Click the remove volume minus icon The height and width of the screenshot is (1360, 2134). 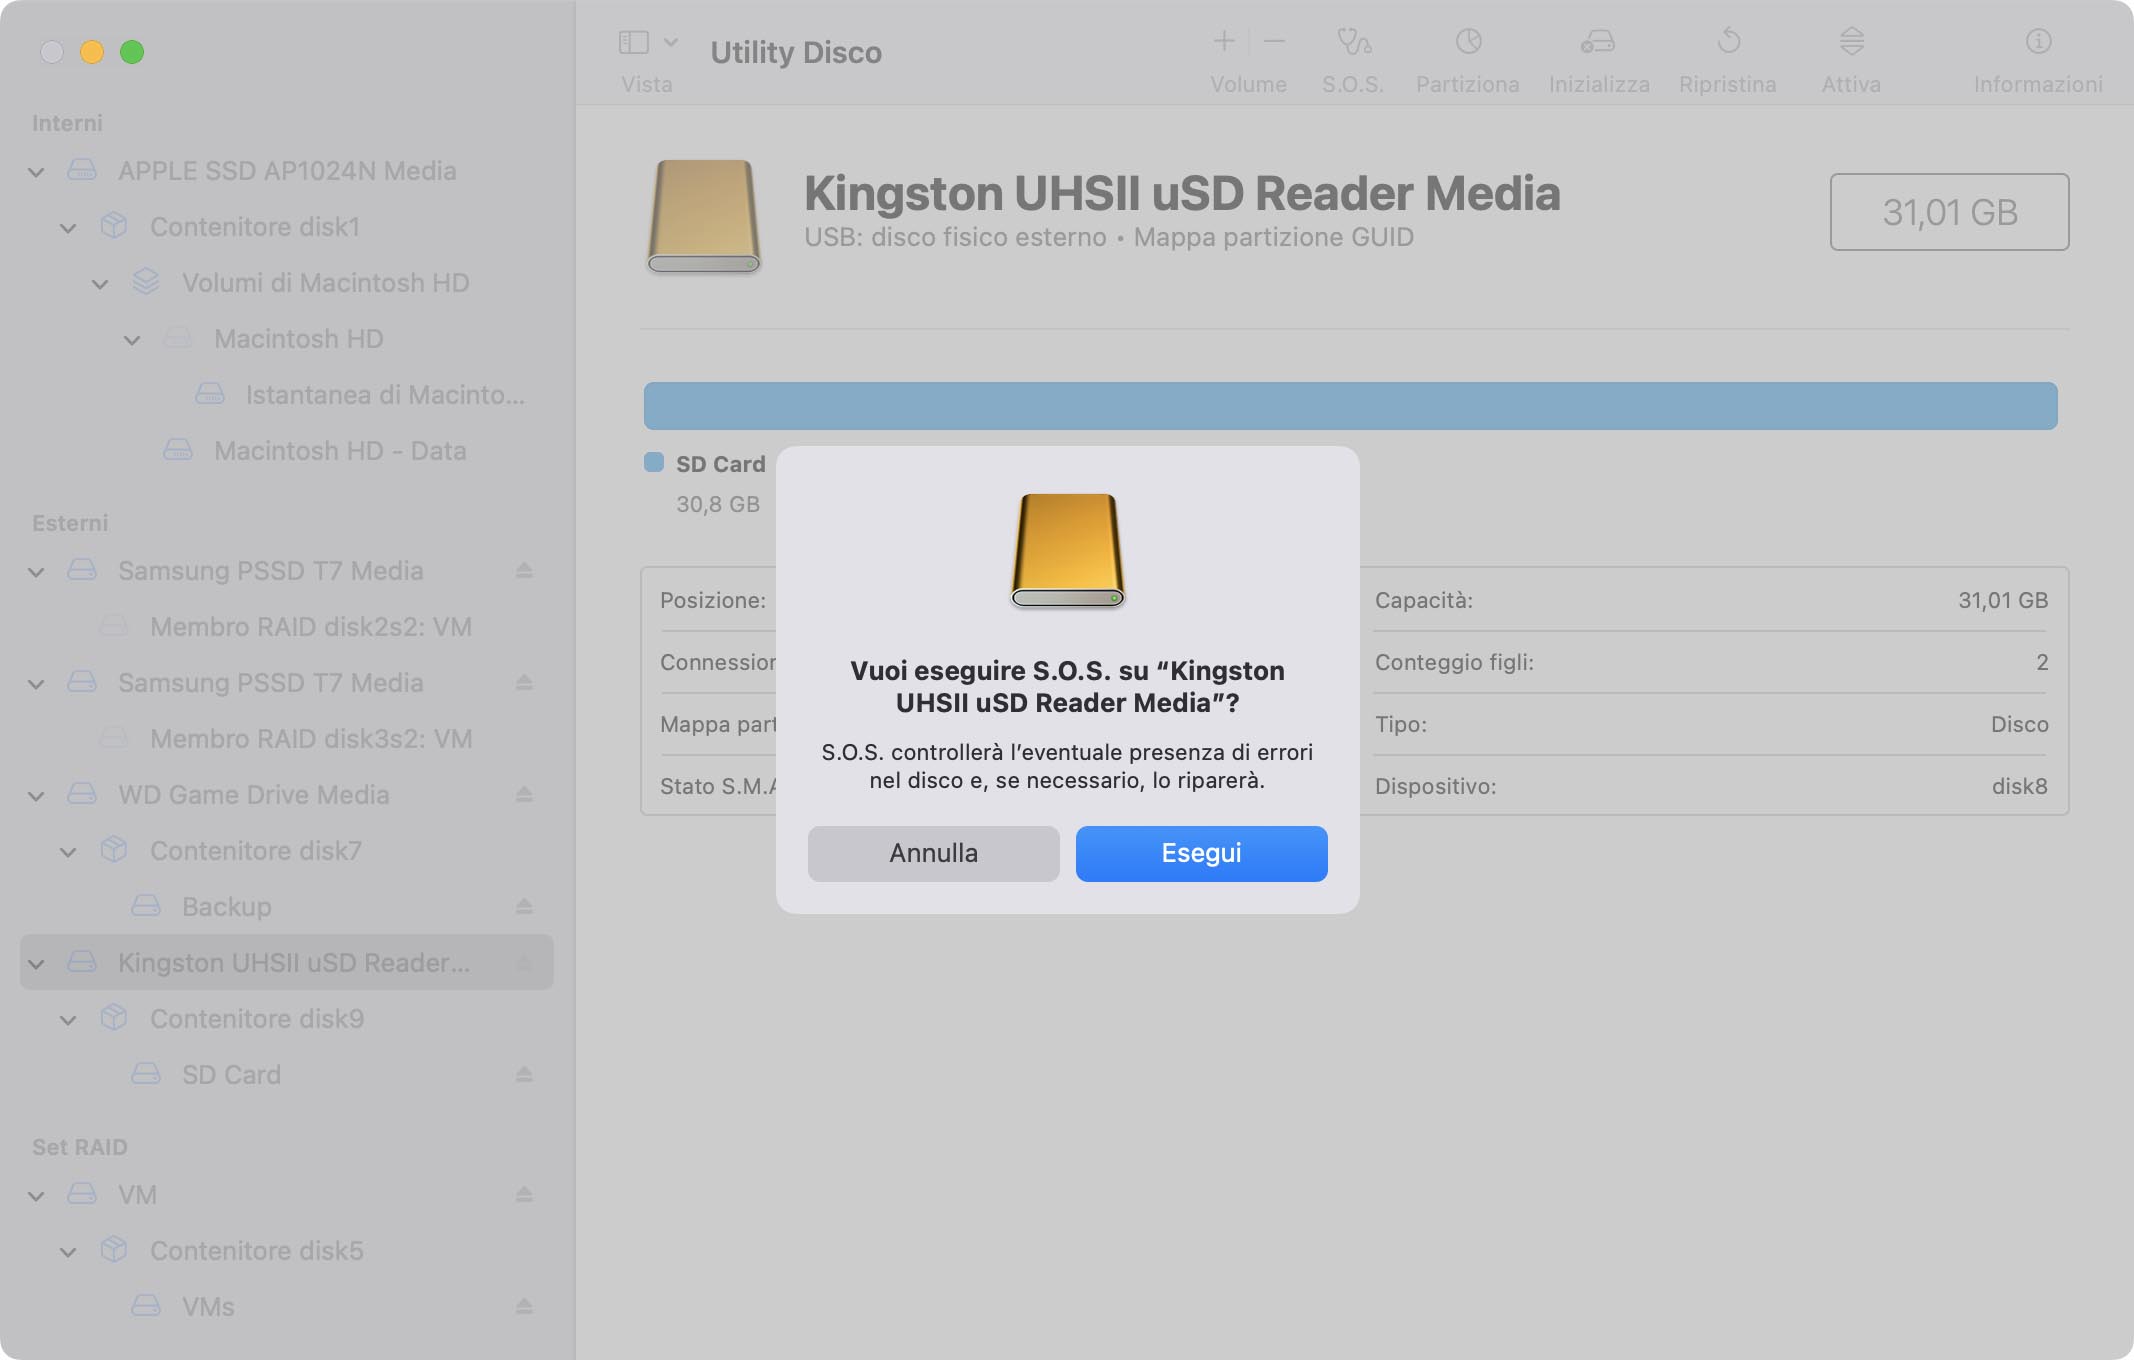[x=1274, y=41]
